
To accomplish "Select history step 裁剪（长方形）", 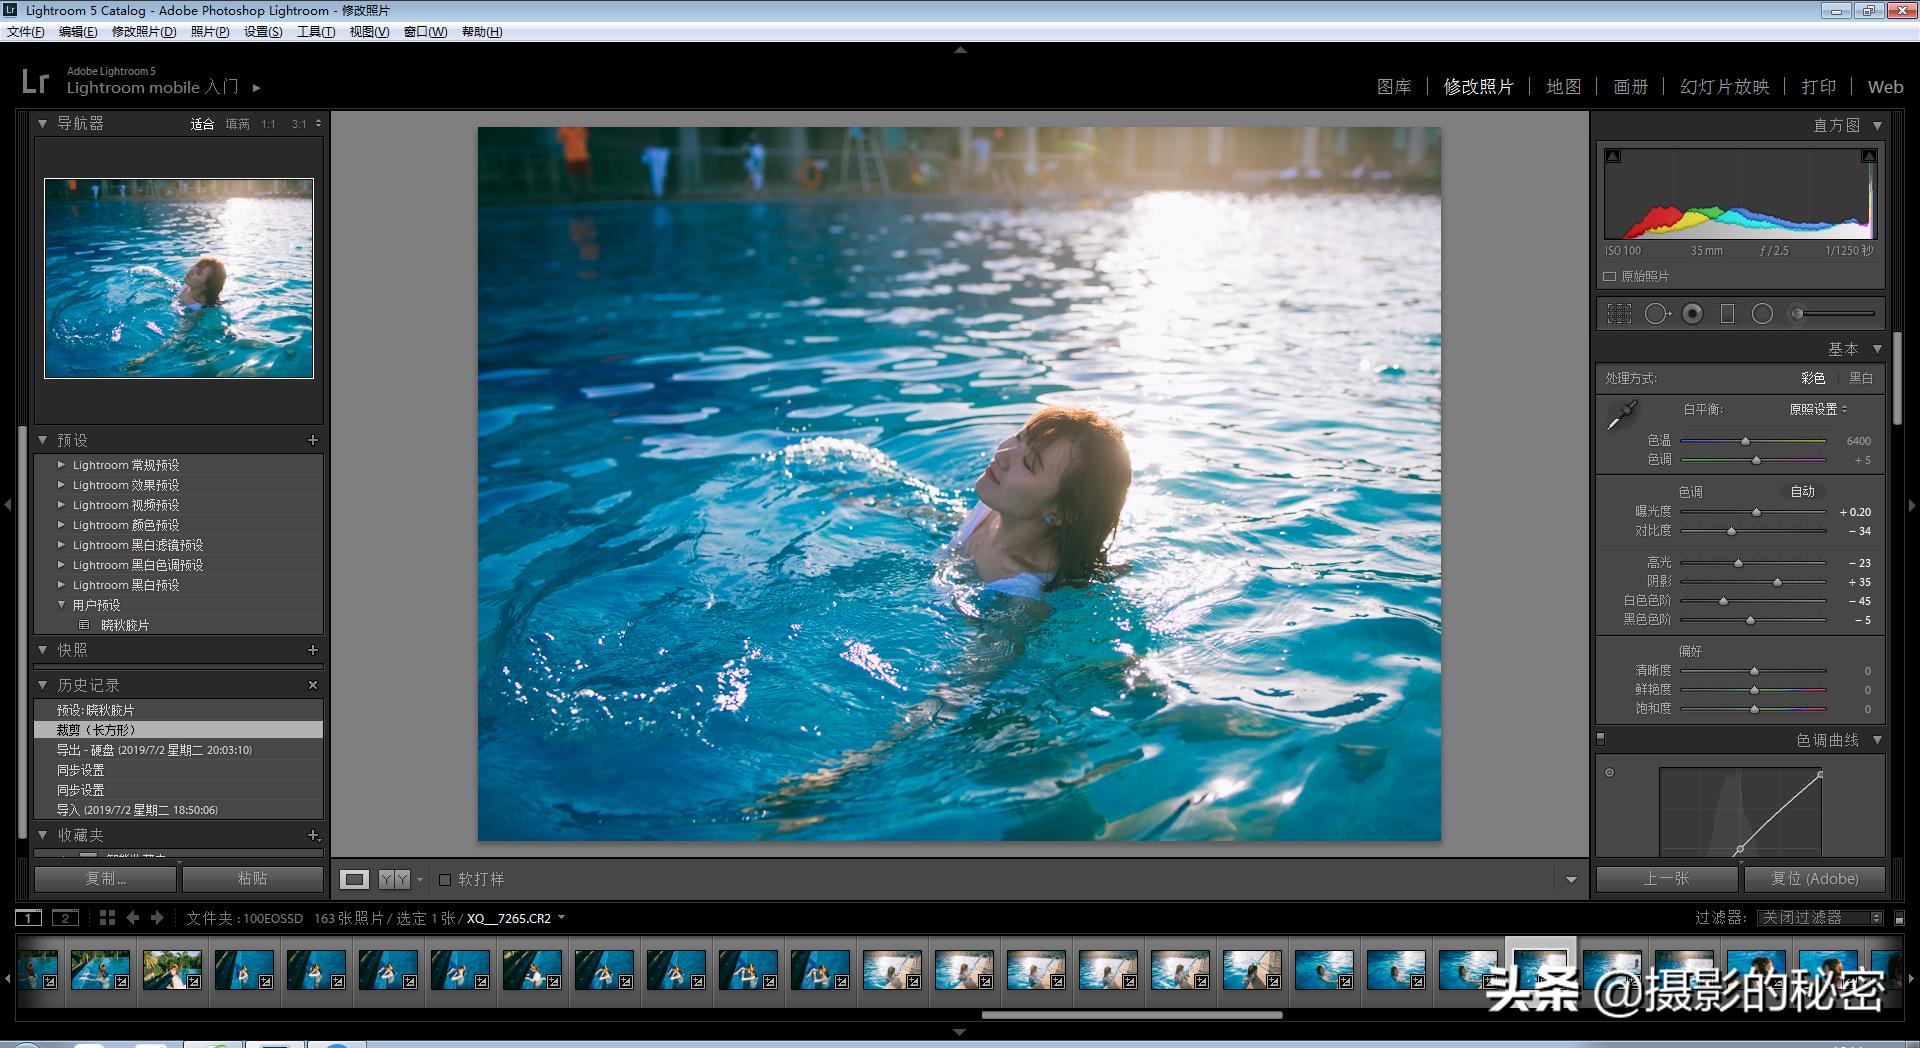I will 179,730.
